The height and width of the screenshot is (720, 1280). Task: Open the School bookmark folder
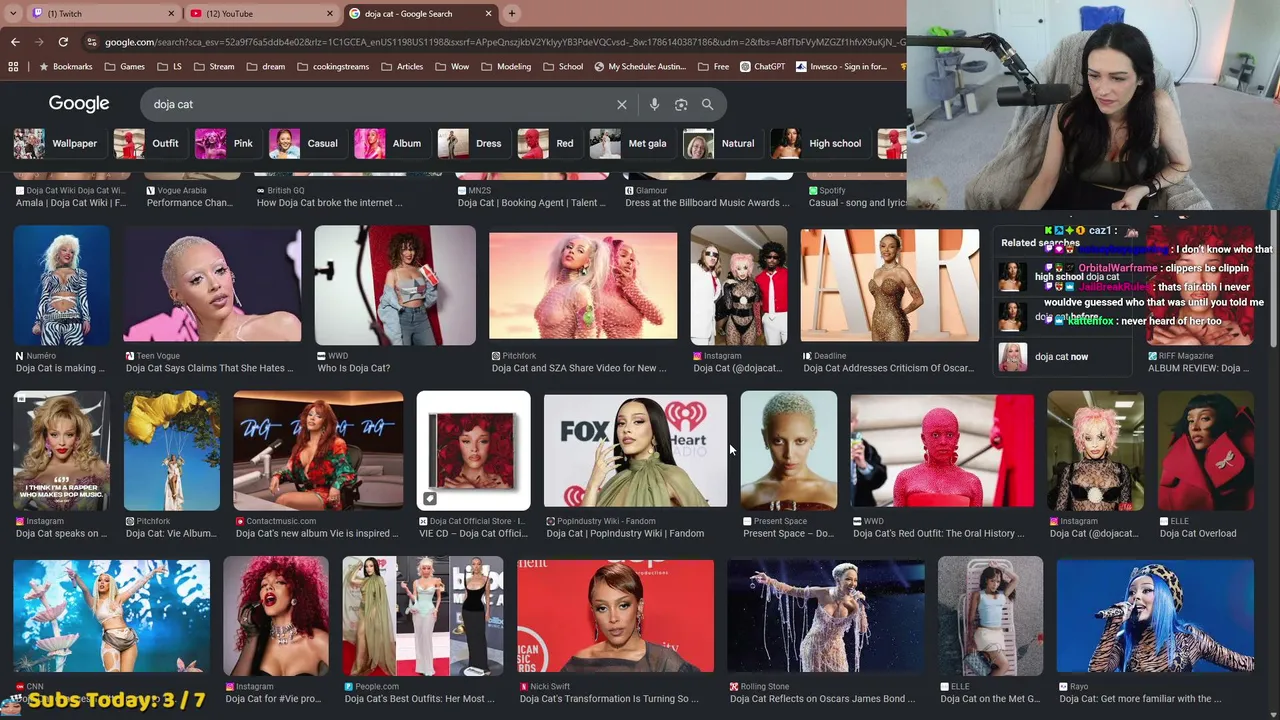(x=563, y=67)
